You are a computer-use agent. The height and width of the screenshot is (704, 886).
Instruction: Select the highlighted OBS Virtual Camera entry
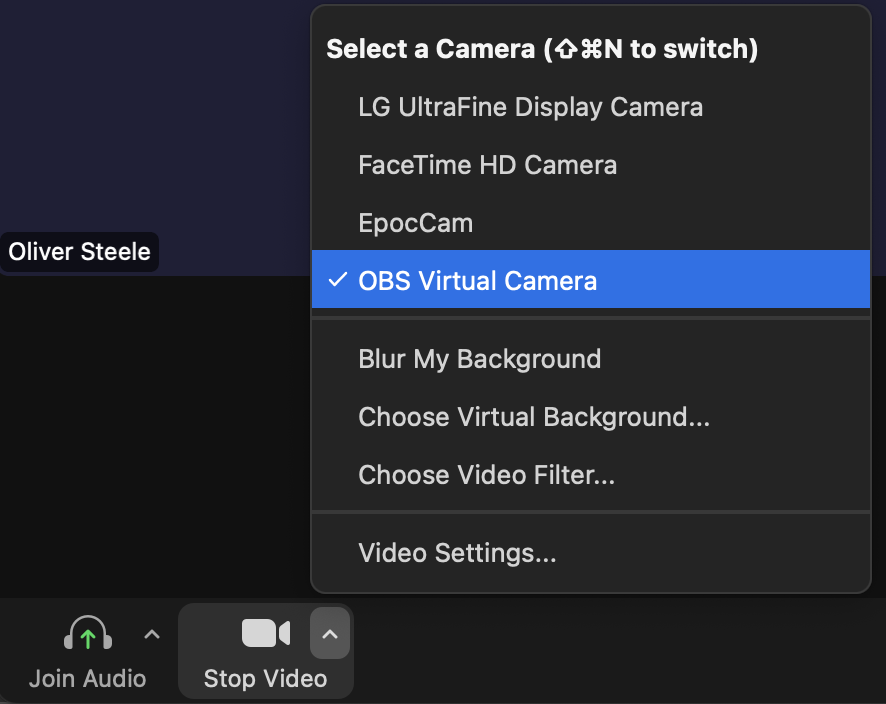coord(477,280)
